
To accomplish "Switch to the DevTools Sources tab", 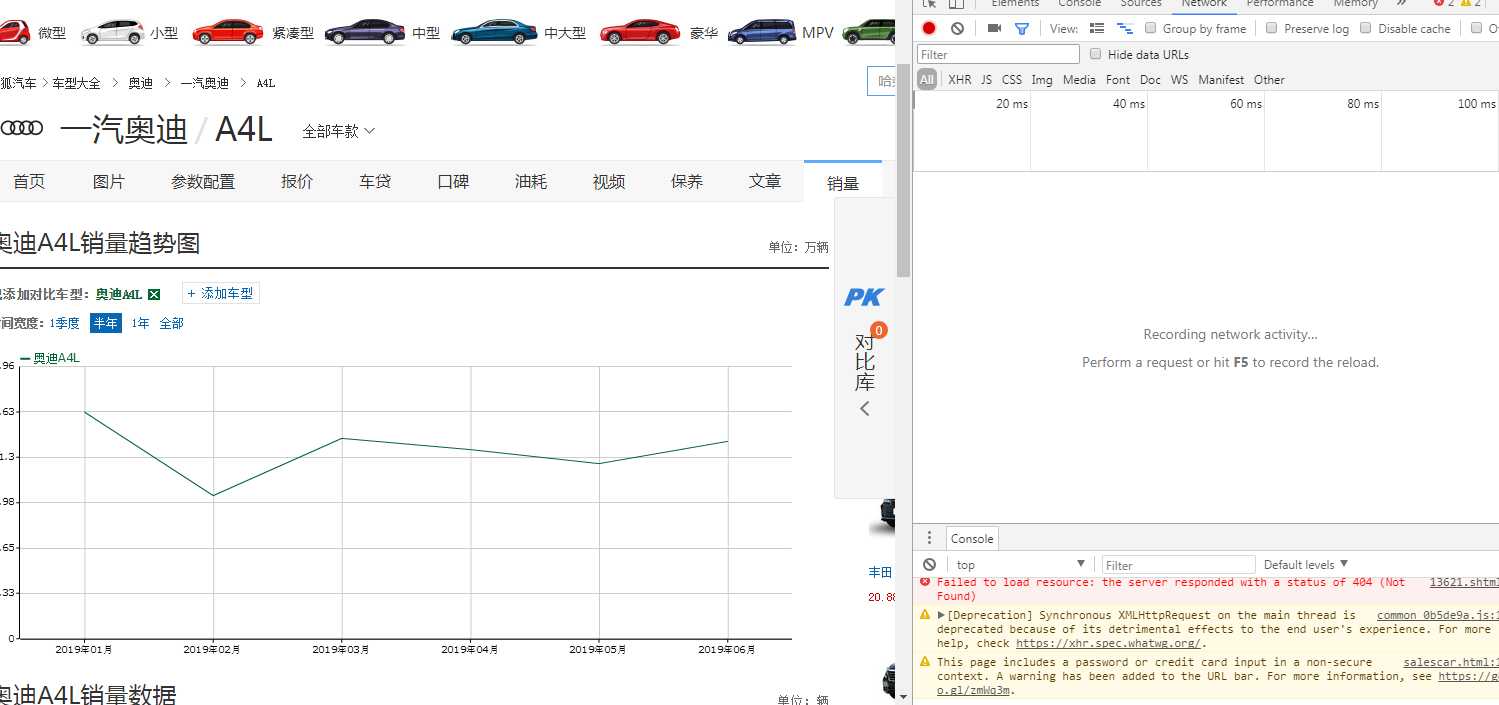I will [x=1141, y=4].
